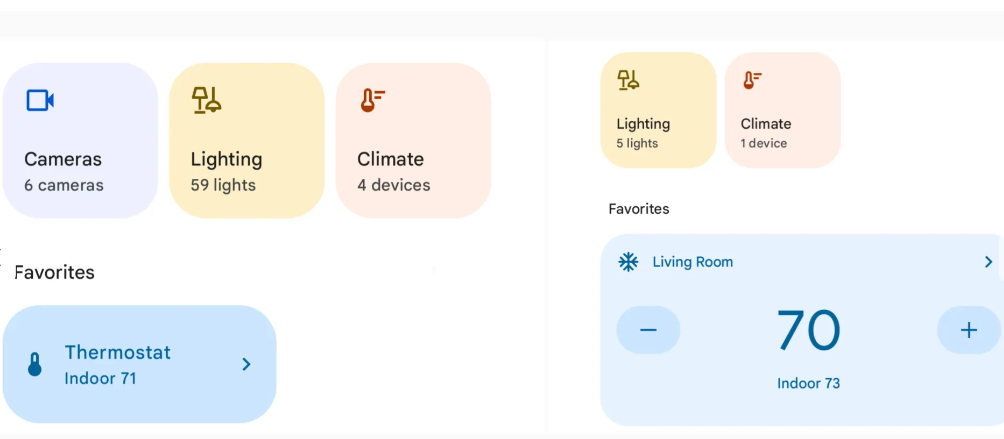Decrease temperature with the minus button
The height and width of the screenshot is (439, 1004).
(648, 330)
